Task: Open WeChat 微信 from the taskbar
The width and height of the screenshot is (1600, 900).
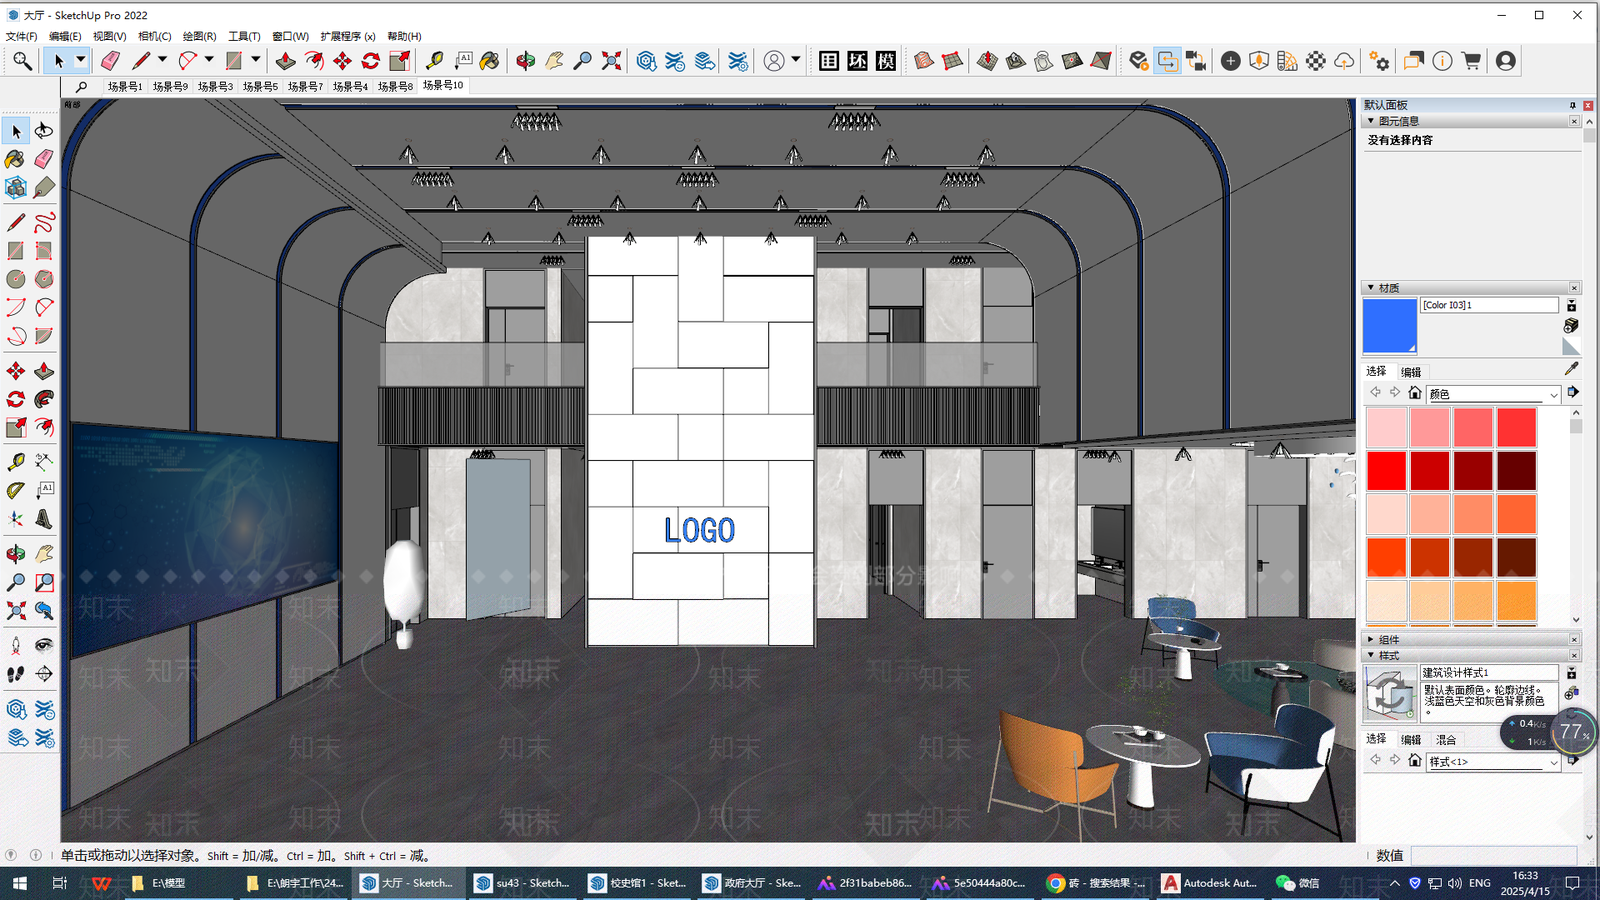Action: (1298, 883)
